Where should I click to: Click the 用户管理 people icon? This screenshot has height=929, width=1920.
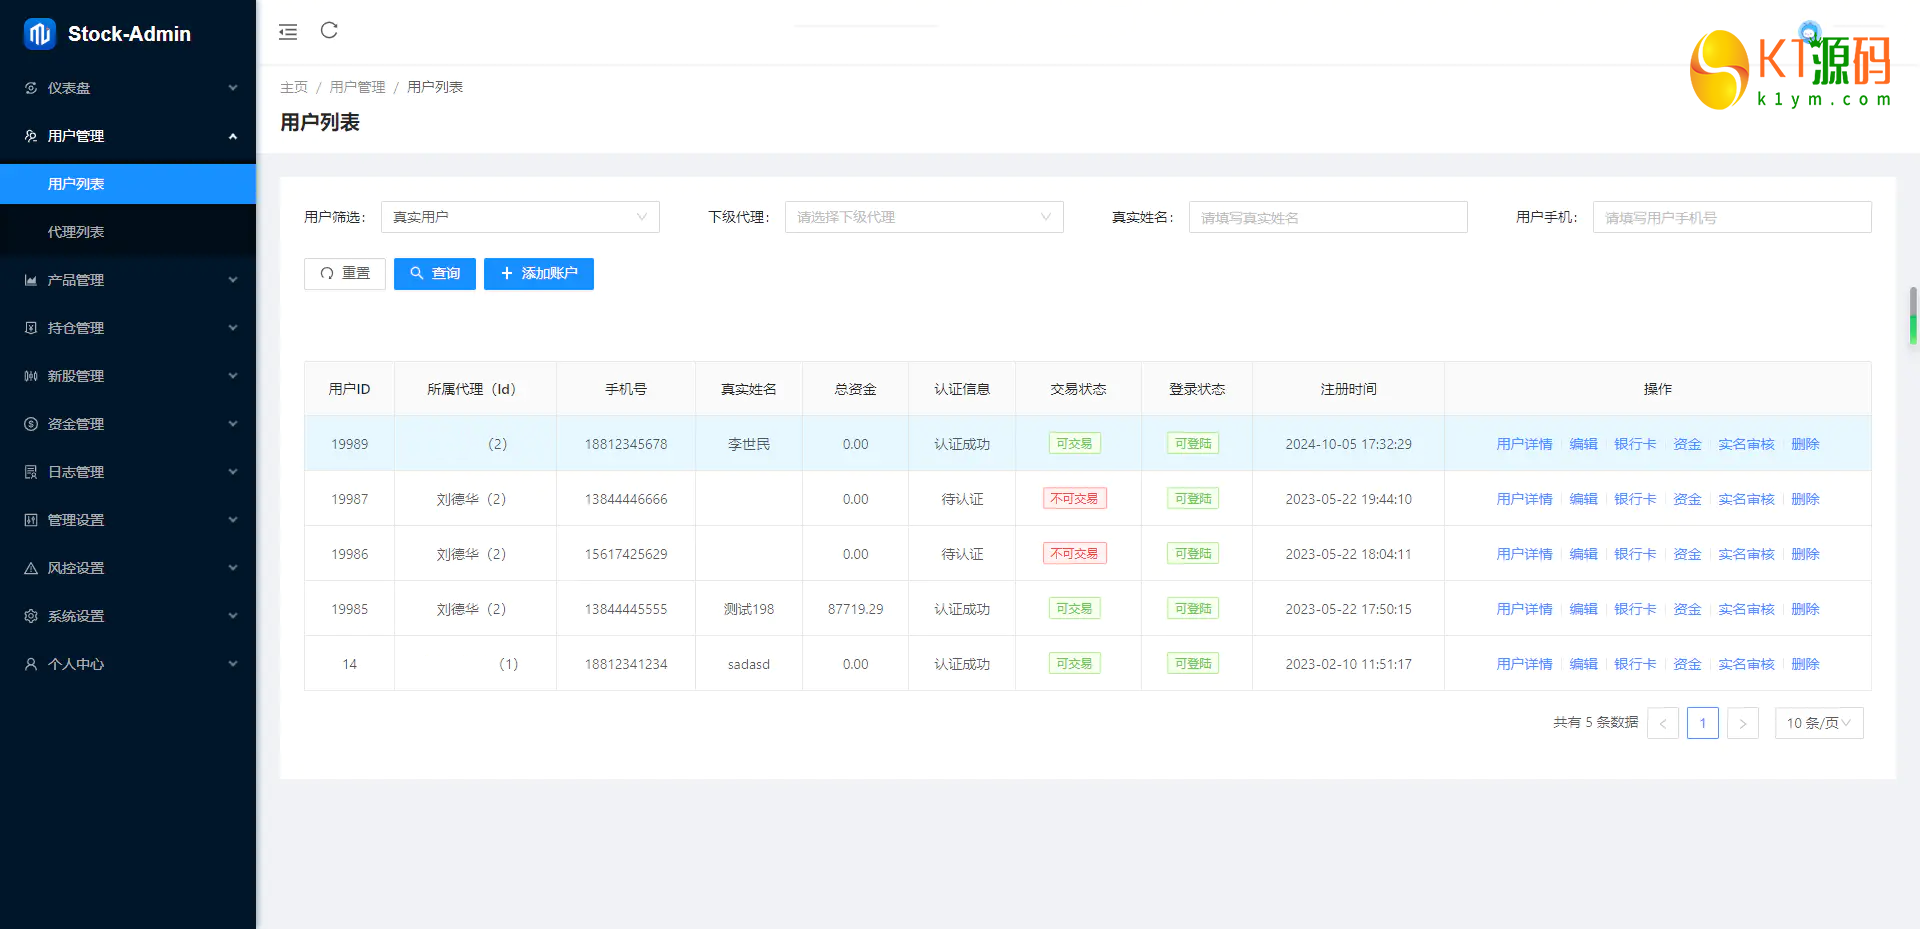pyautogui.click(x=31, y=136)
